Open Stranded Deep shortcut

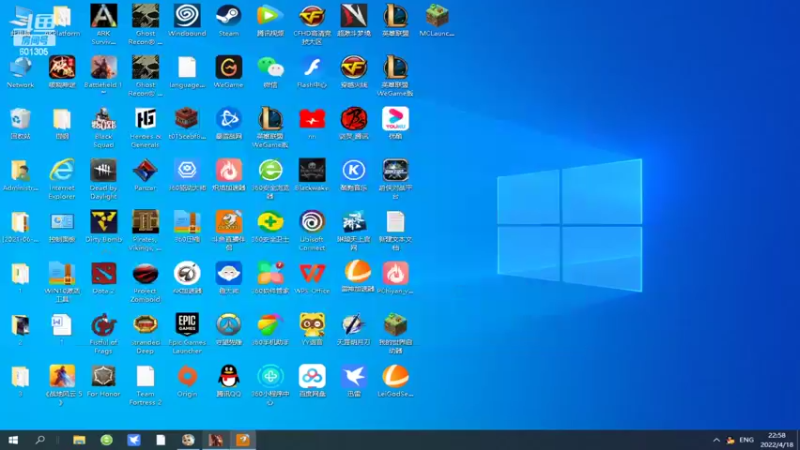(145, 334)
